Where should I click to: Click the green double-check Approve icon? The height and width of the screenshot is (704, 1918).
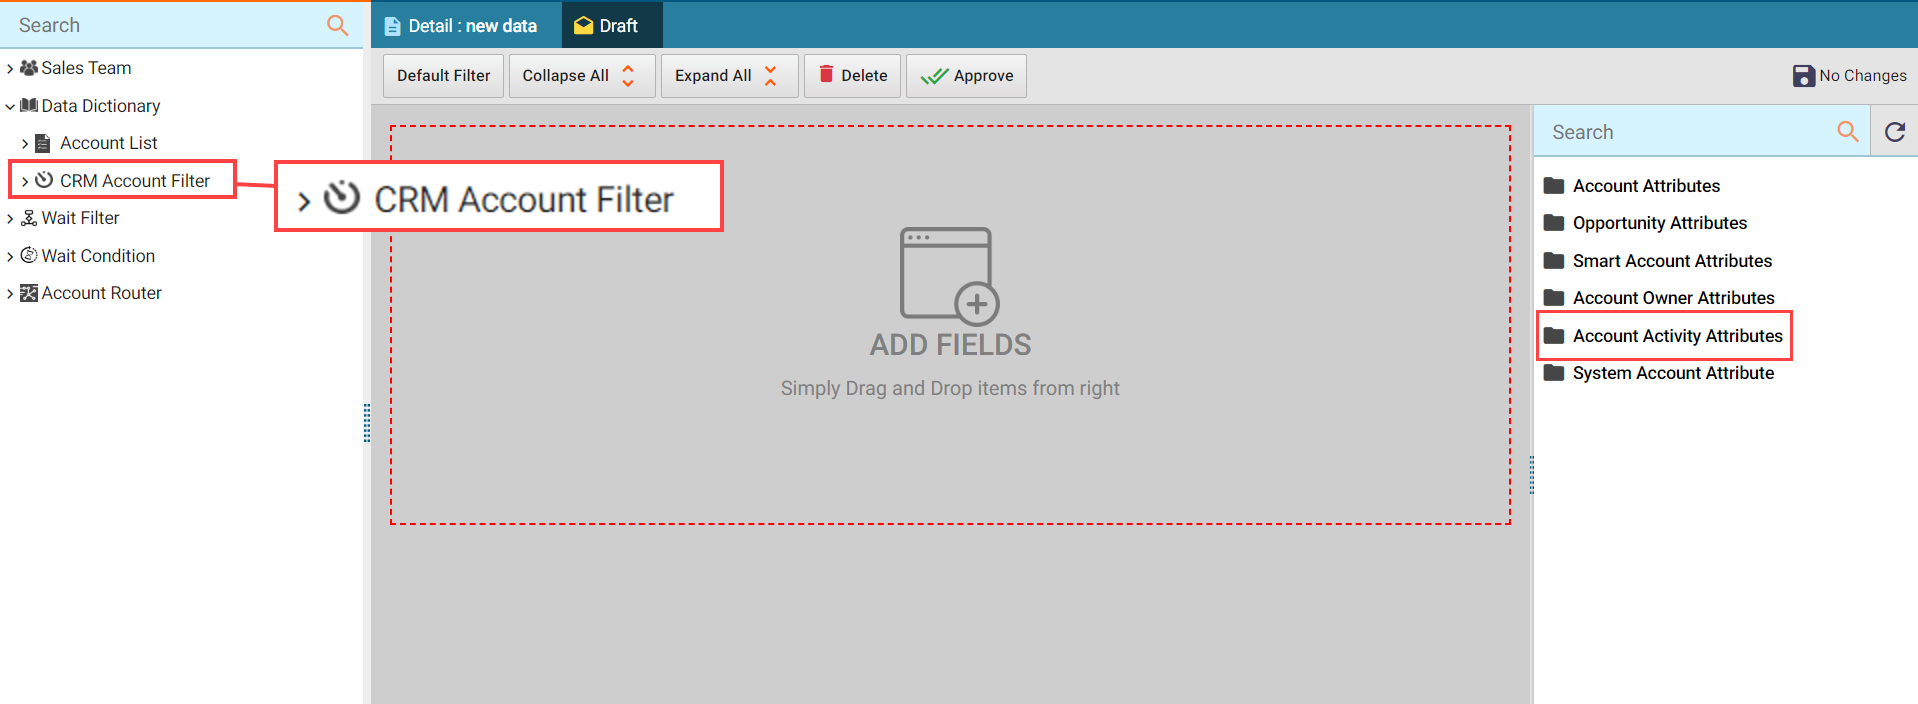pos(934,76)
